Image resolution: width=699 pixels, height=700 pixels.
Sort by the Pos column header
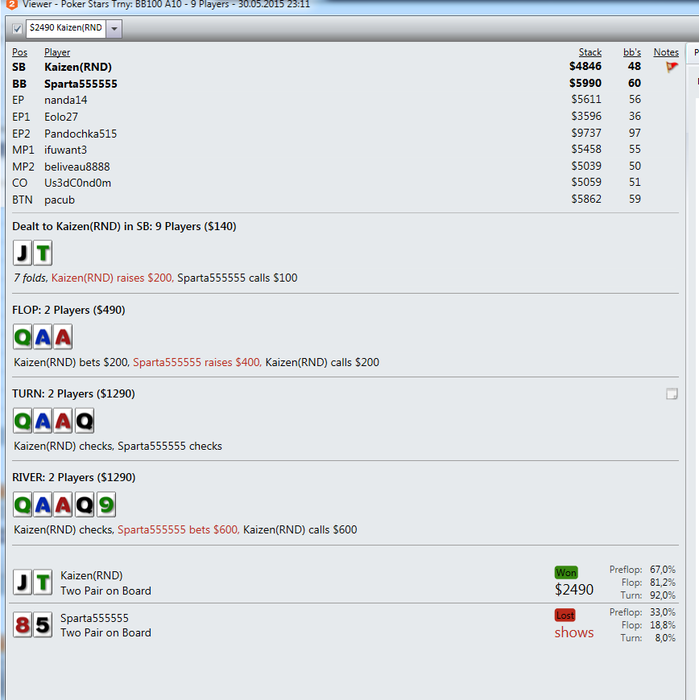[x=20, y=52]
